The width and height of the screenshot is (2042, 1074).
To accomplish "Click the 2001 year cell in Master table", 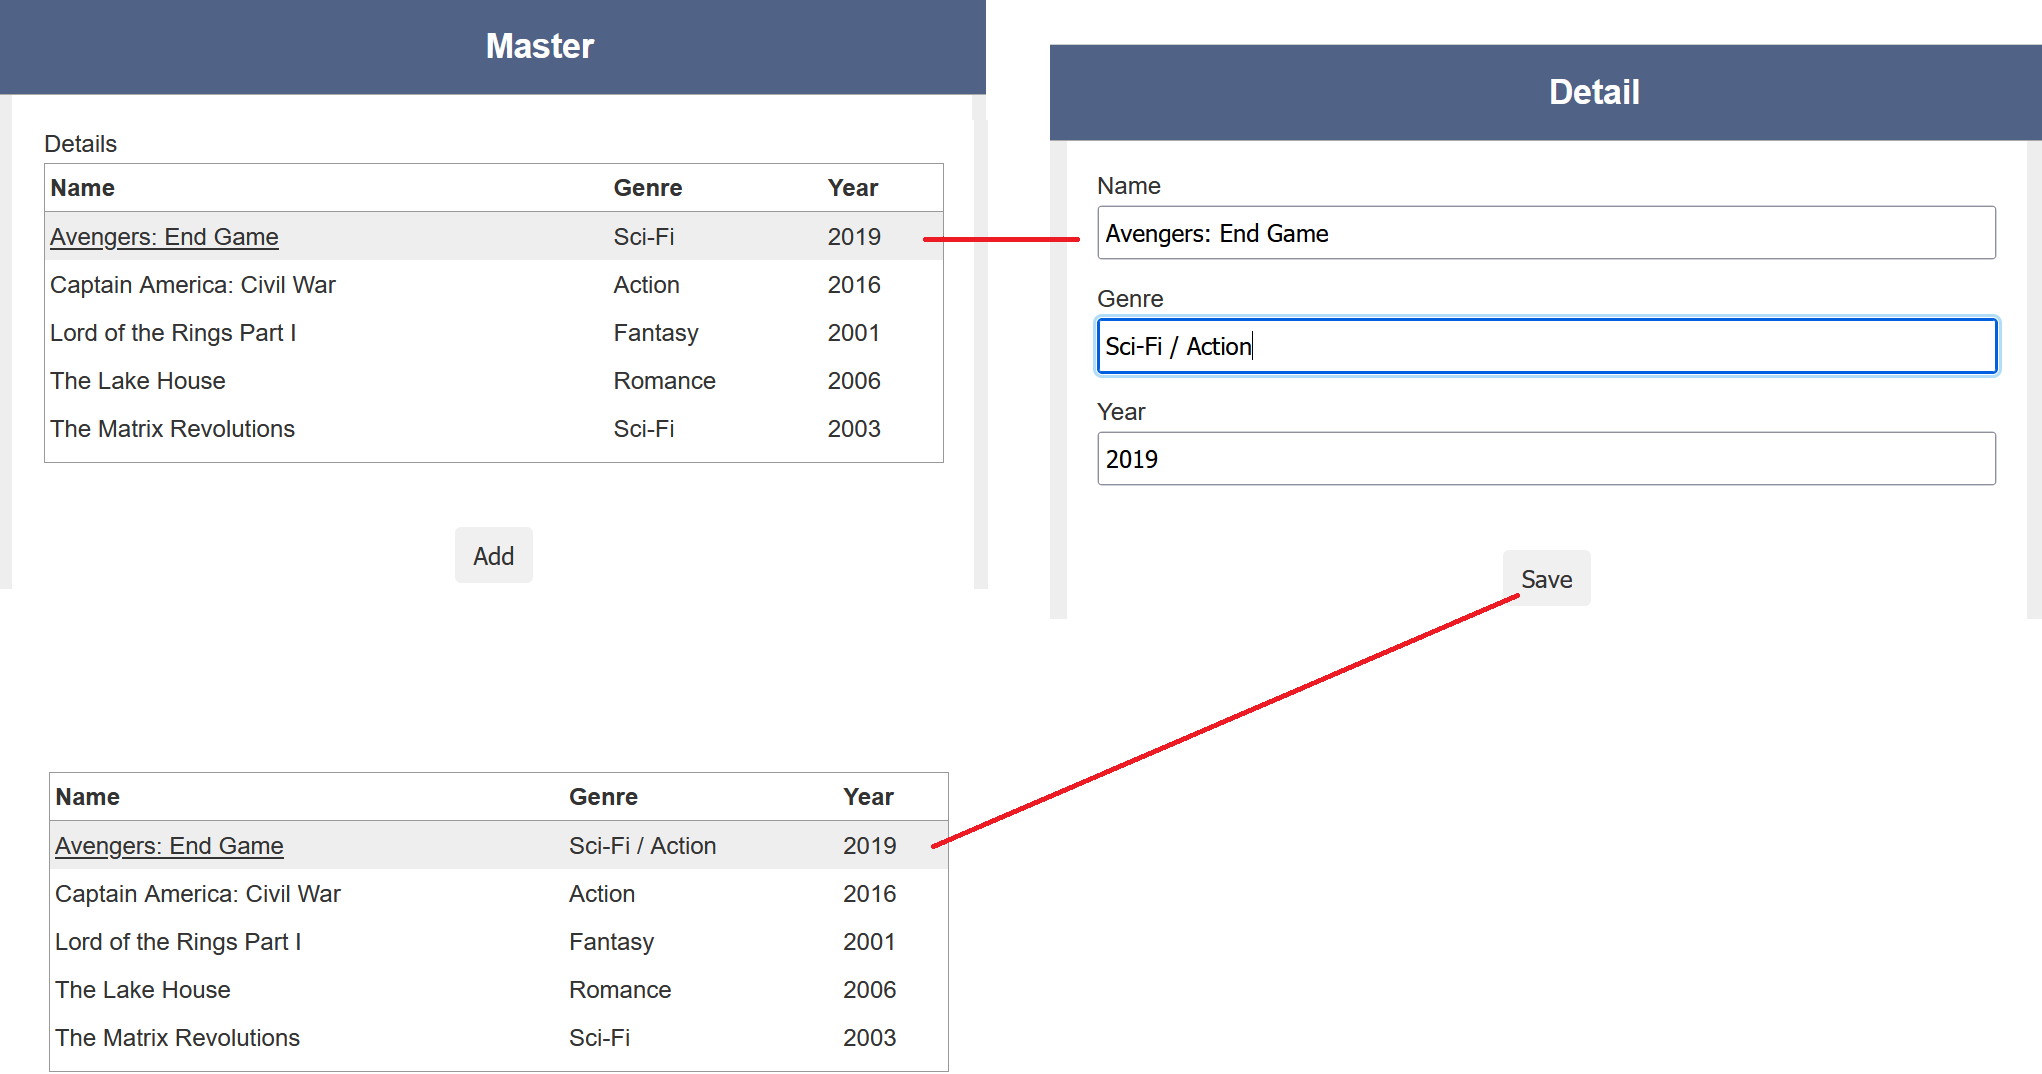I will [853, 333].
